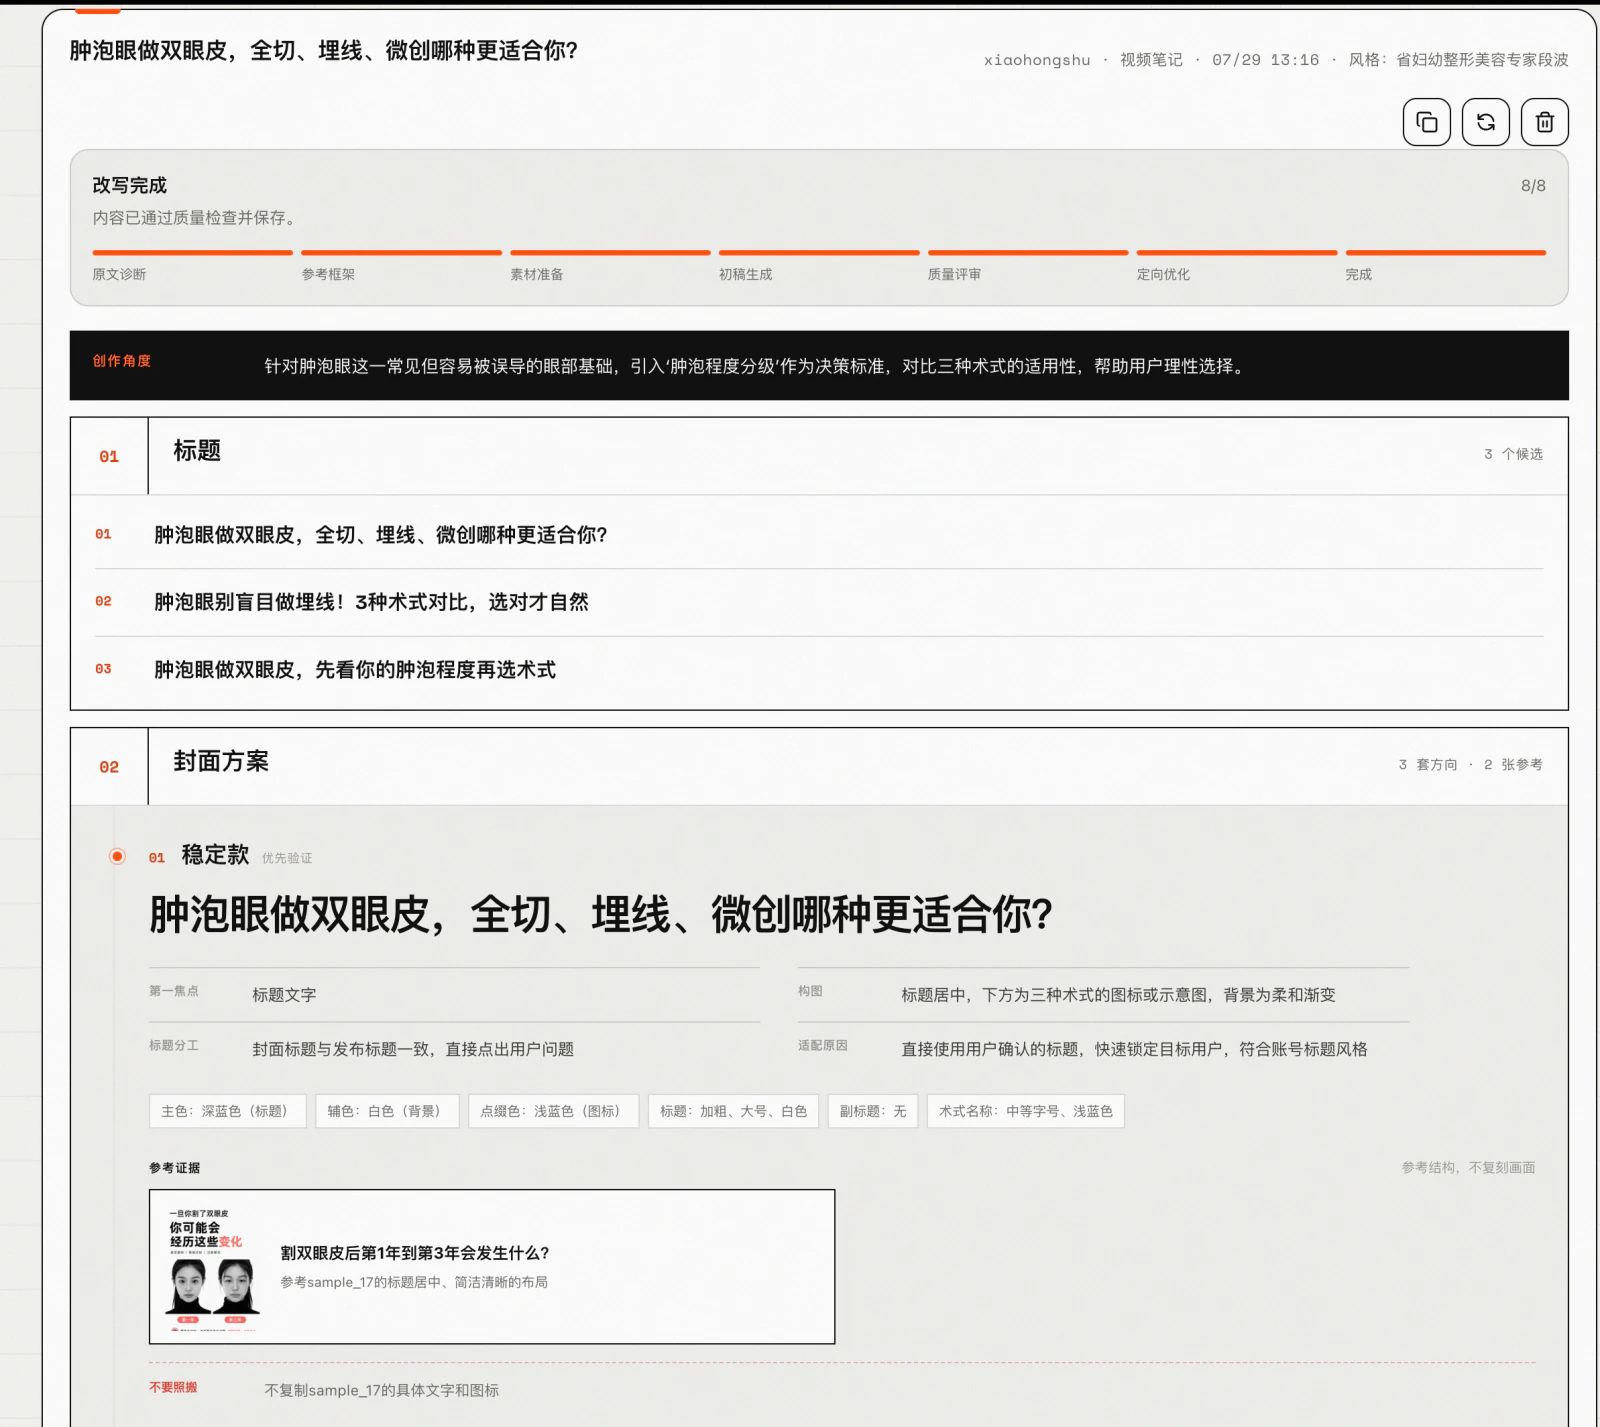Click the 视频笔记 metadata label

(1151, 60)
